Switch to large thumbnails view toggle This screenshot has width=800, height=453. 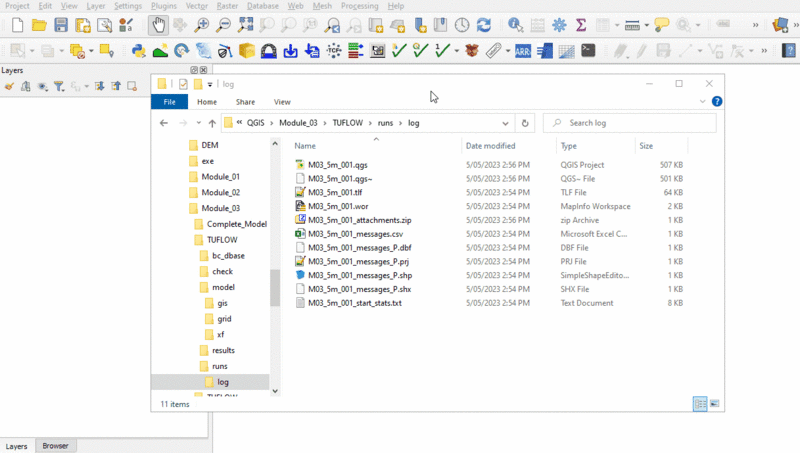point(714,403)
